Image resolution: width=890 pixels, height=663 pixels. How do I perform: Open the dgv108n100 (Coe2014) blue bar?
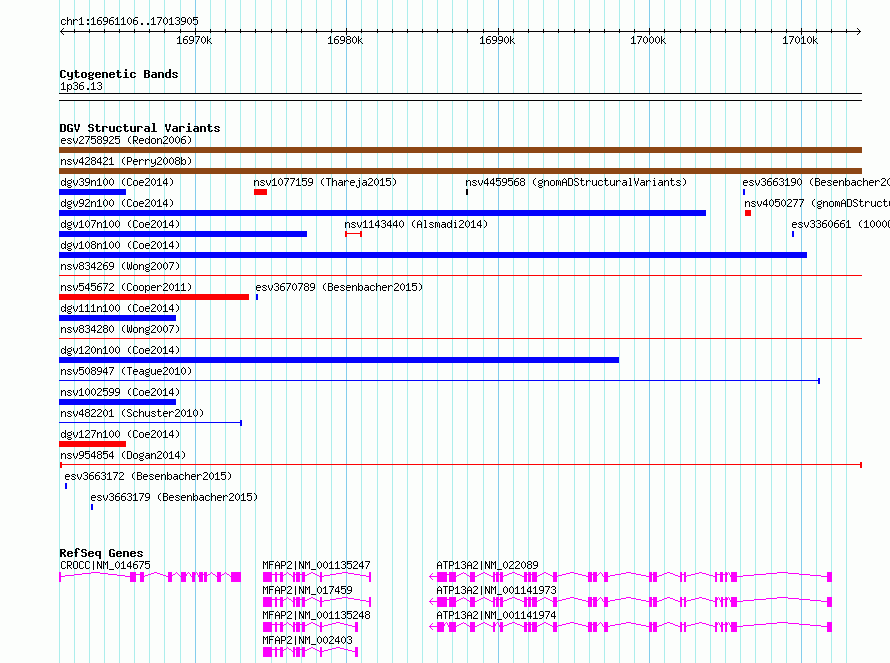[x=433, y=255]
